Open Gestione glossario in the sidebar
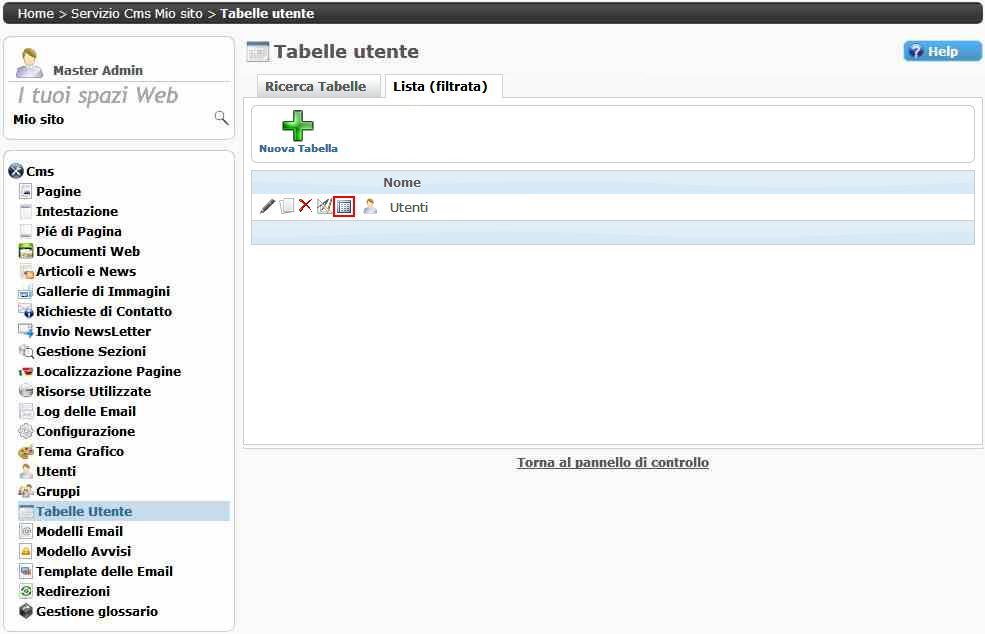The height and width of the screenshot is (634, 985). point(96,611)
